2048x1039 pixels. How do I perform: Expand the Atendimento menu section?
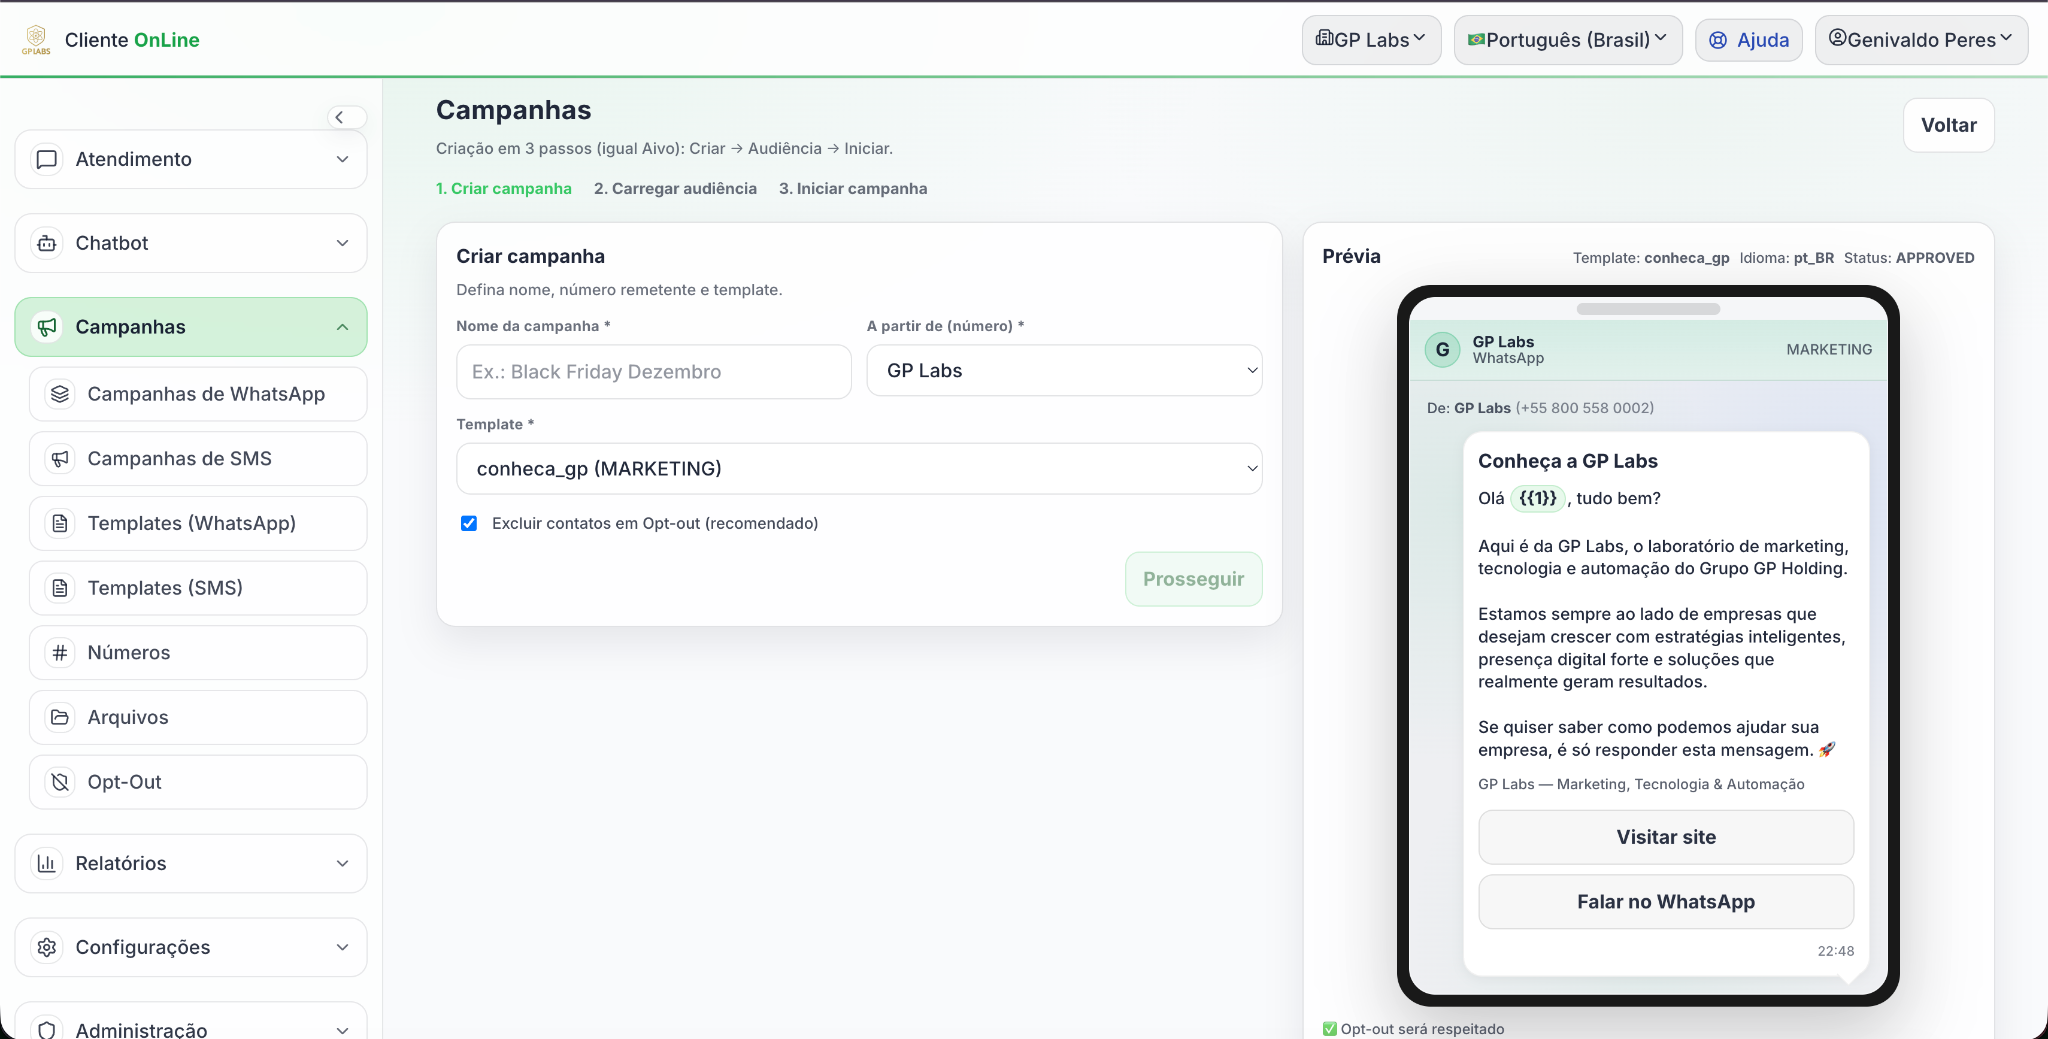[x=191, y=159]
